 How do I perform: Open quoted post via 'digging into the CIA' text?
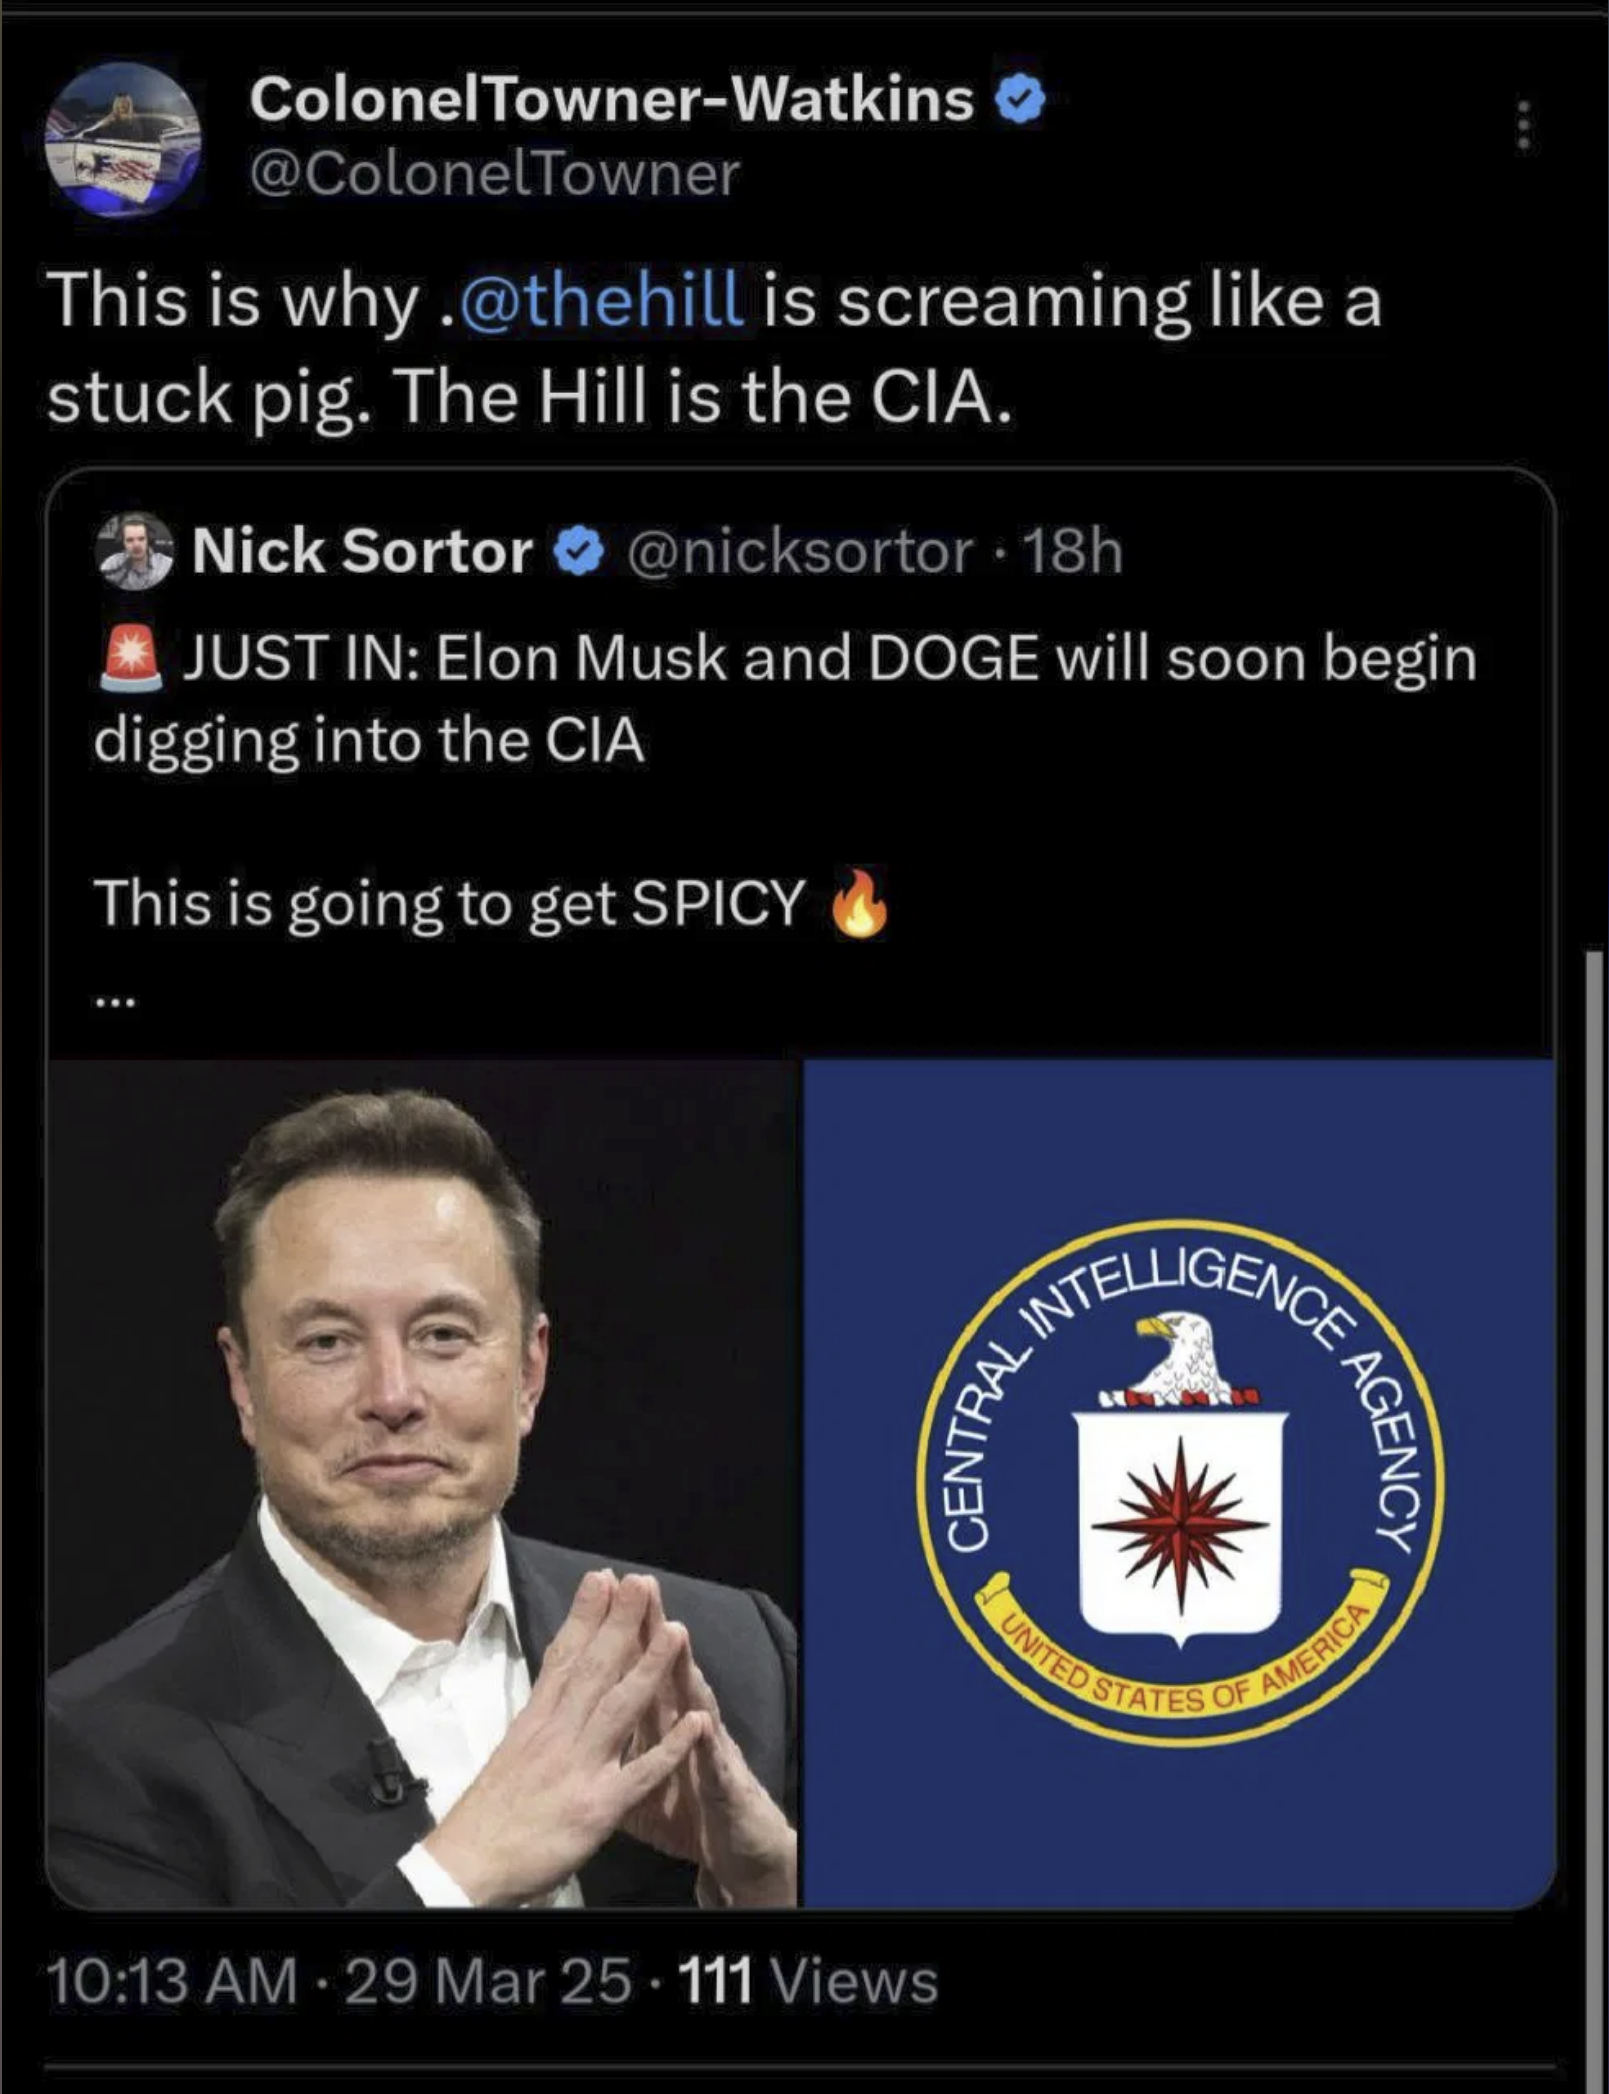370,741
